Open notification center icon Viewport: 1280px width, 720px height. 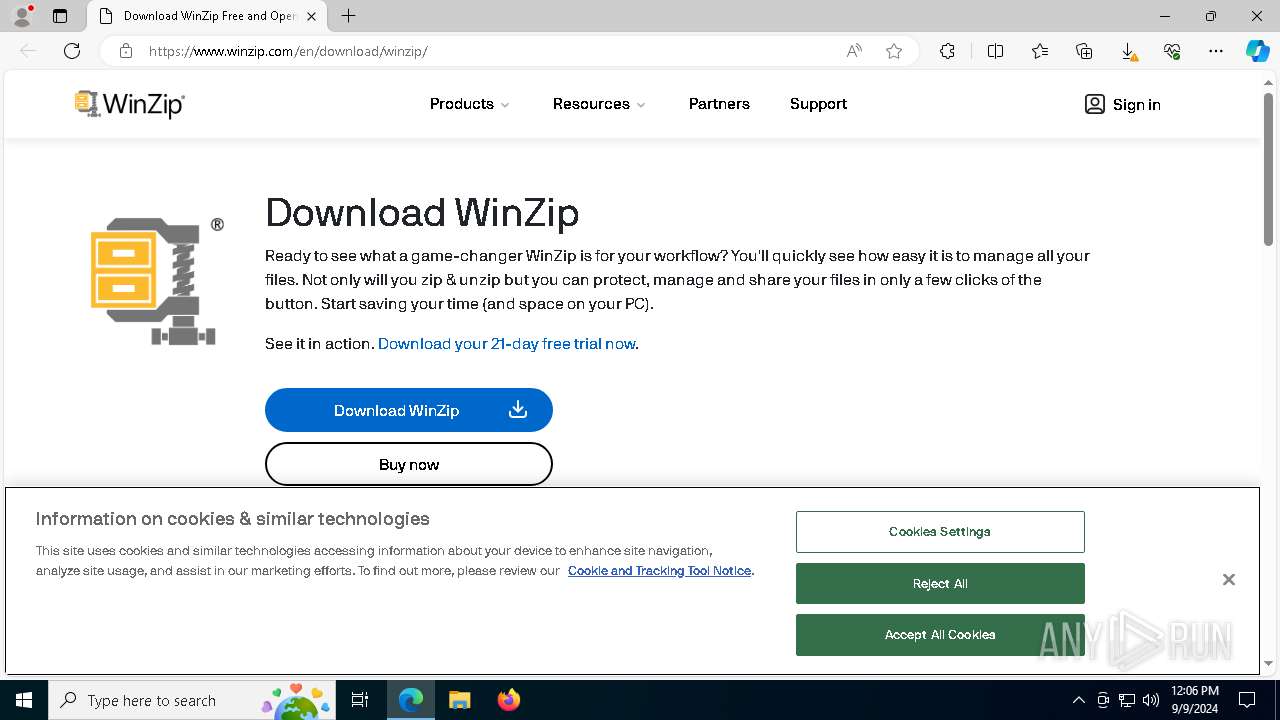point(1247,700)
